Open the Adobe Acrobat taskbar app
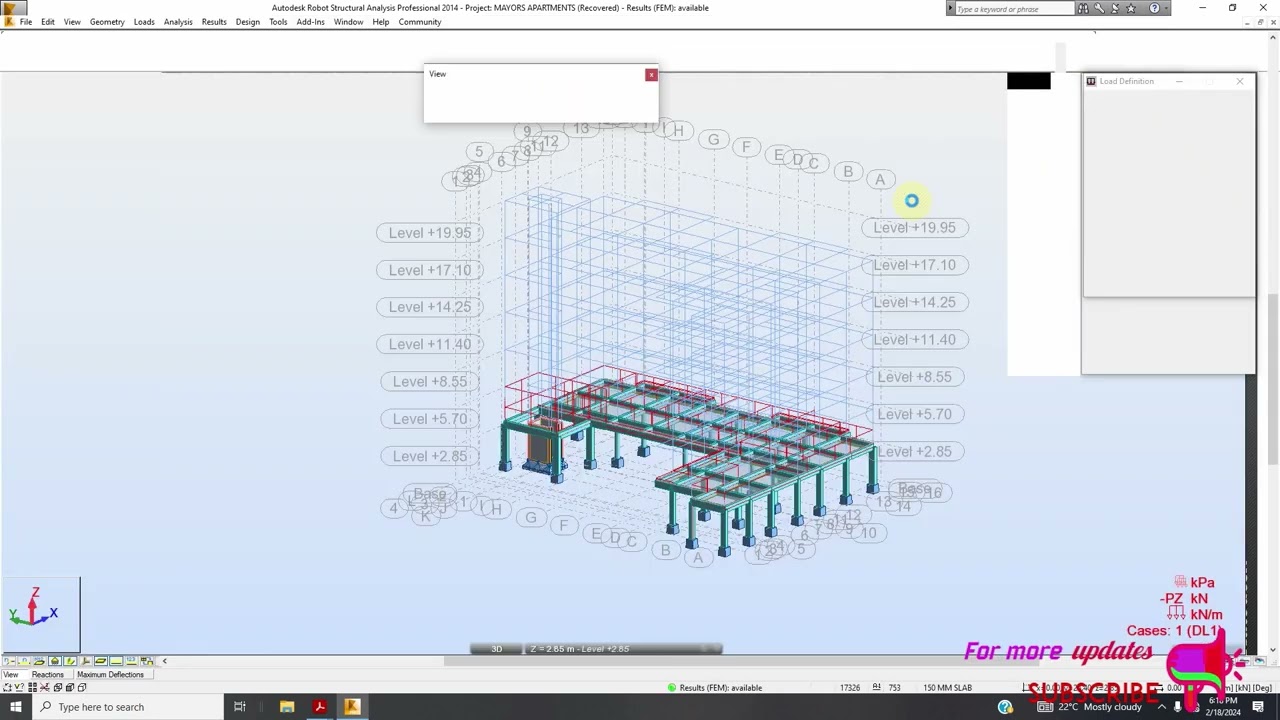Screen dimensions: 1280x720 319,707
